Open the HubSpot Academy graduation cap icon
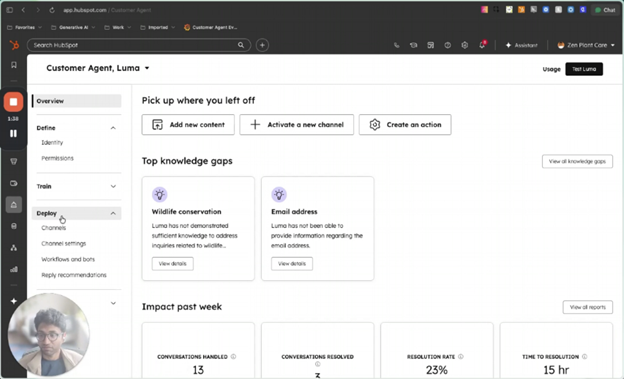The width and height of the screenshot is (624, 379). 413,45
